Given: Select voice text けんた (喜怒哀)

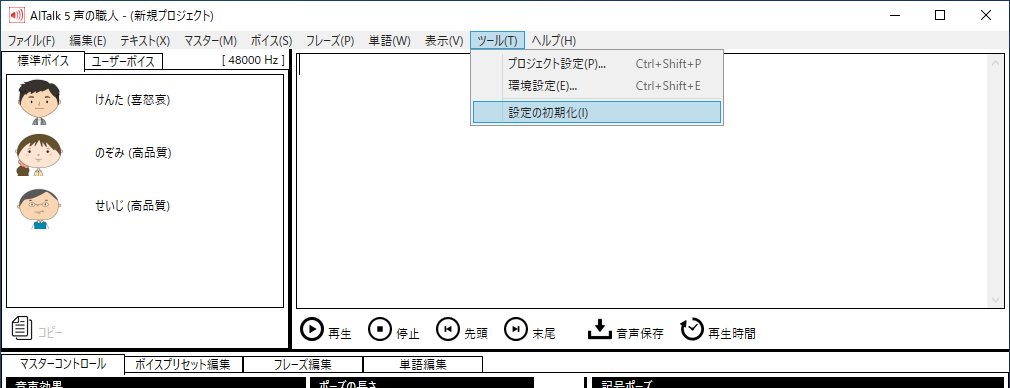Looking at the screenshot, I should 132,99.
